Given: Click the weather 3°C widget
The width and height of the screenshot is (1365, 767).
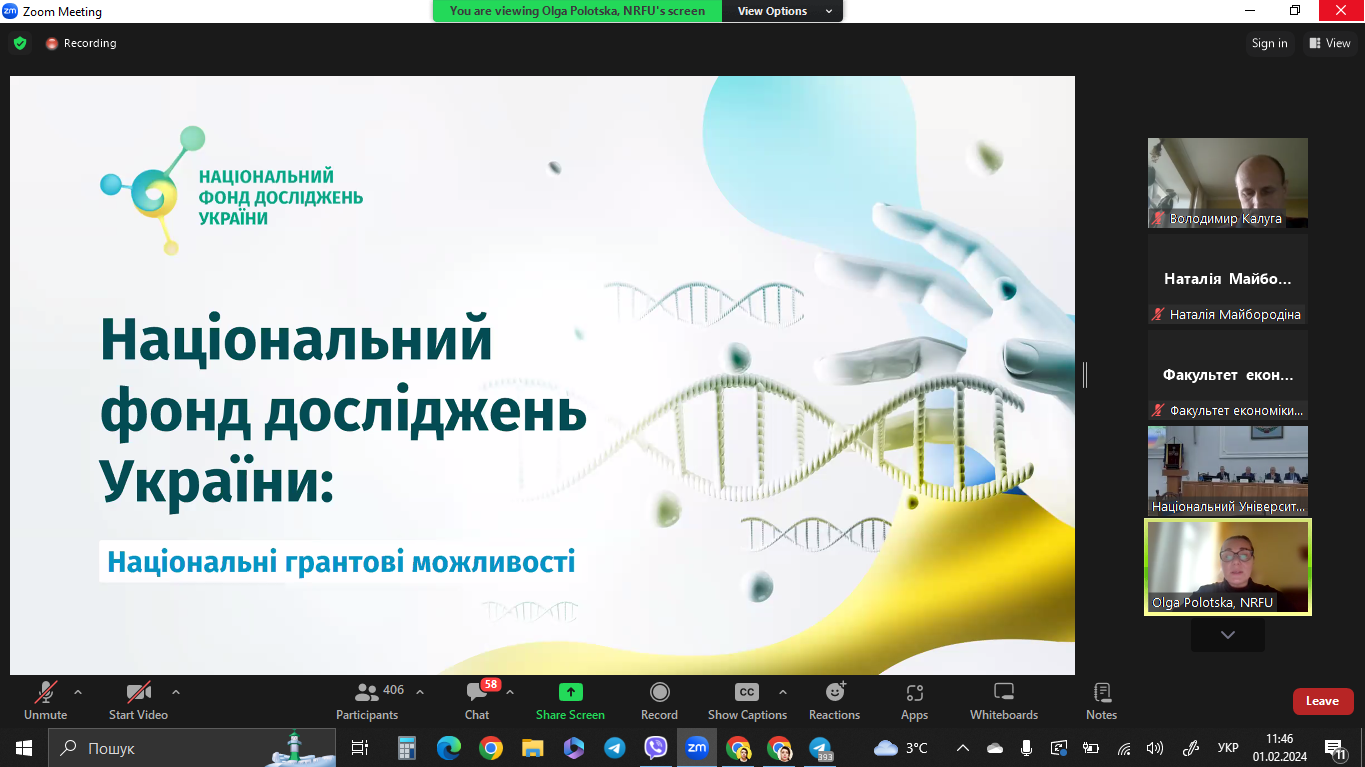Looking at the screenshot, I should 901,748.
